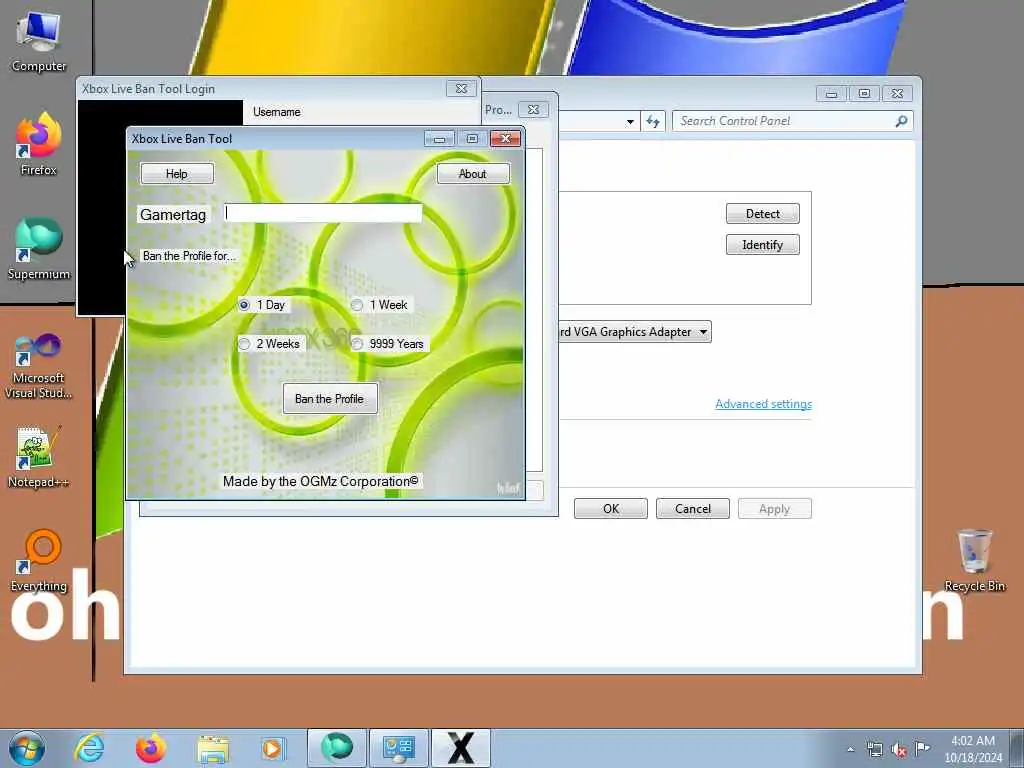Open the Notepad++ desktop shortcut
This screenshot has width=1024, height=768.
tap(39, 457)
